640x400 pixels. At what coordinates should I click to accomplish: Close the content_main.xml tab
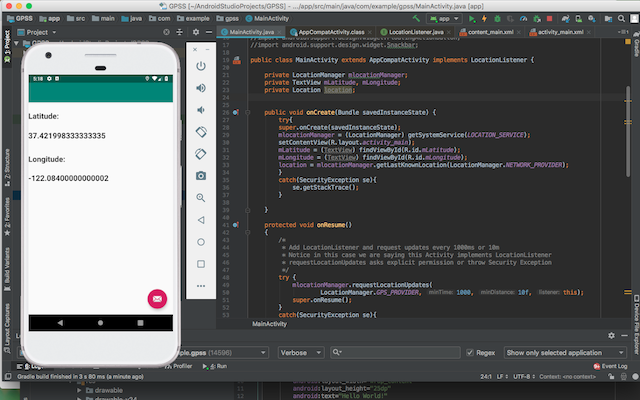(519, 32)
